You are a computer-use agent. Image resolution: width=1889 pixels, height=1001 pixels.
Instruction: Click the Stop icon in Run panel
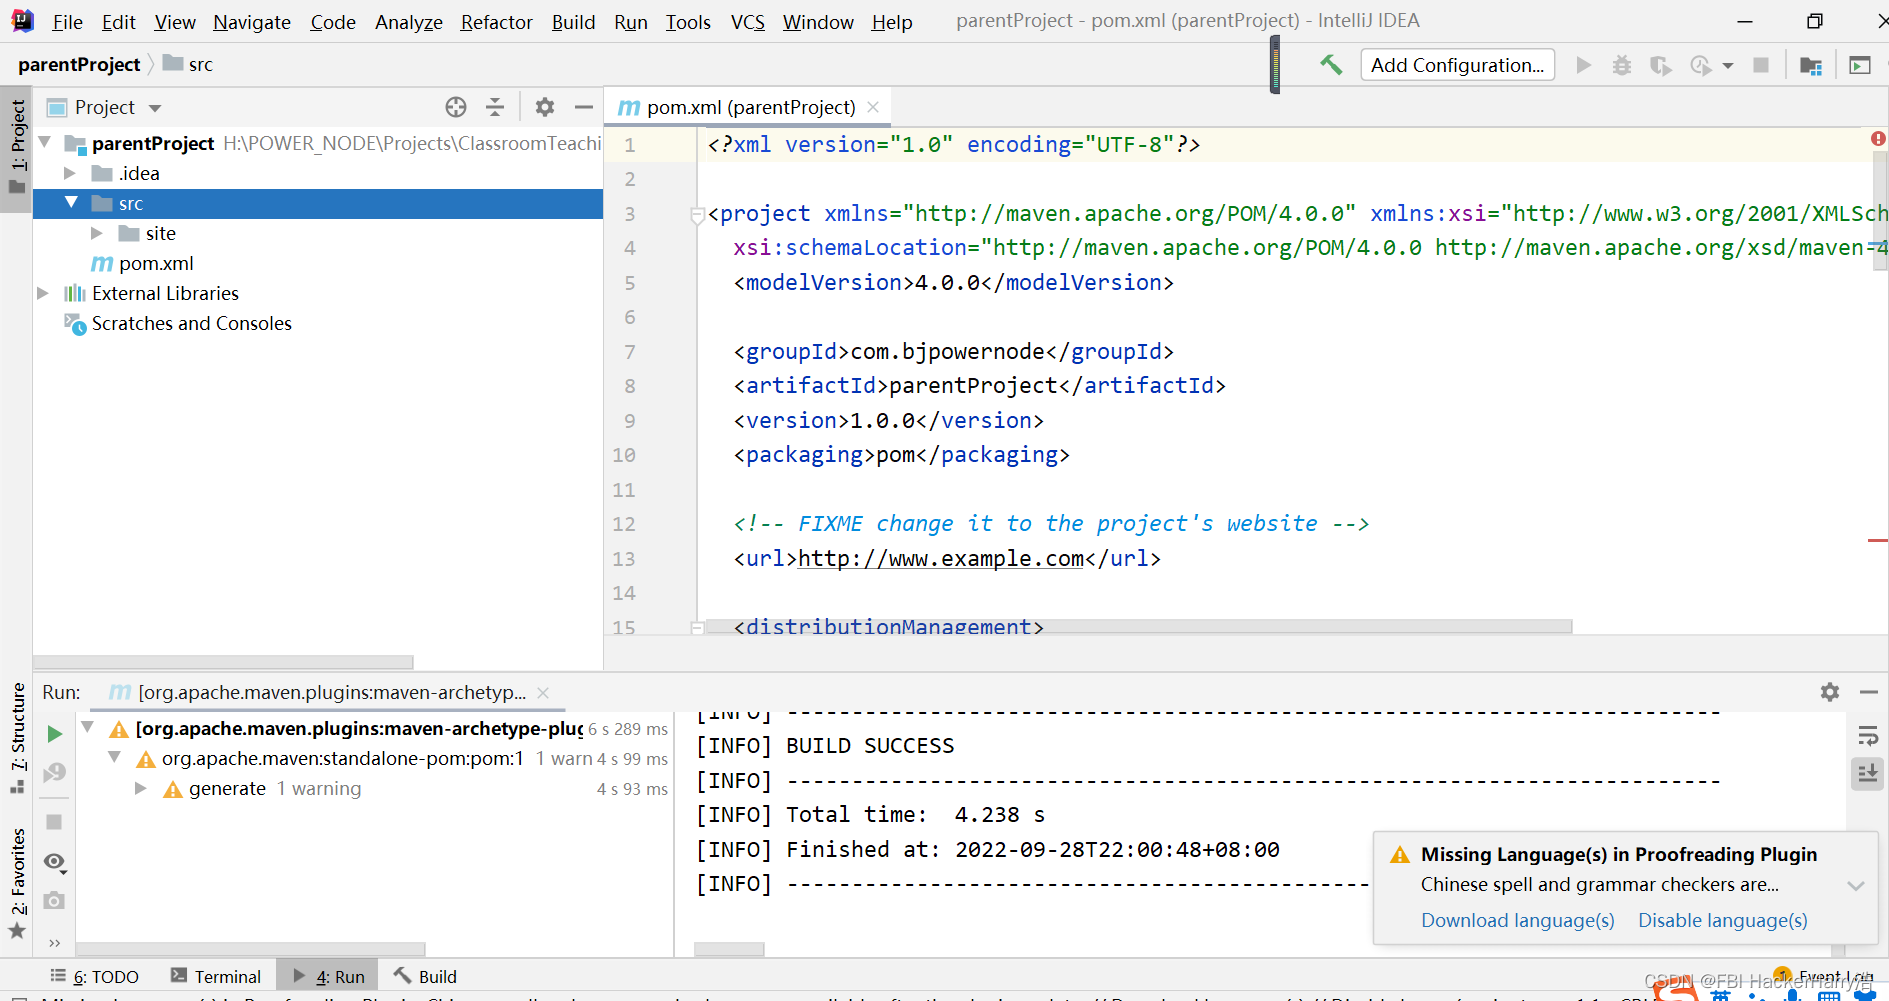click(55, 822)
